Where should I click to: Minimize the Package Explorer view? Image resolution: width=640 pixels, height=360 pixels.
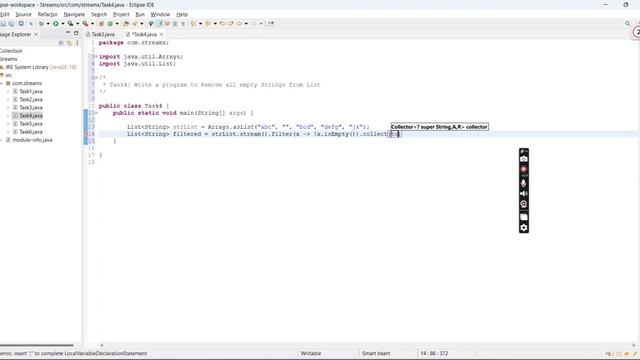coord(68,33)
